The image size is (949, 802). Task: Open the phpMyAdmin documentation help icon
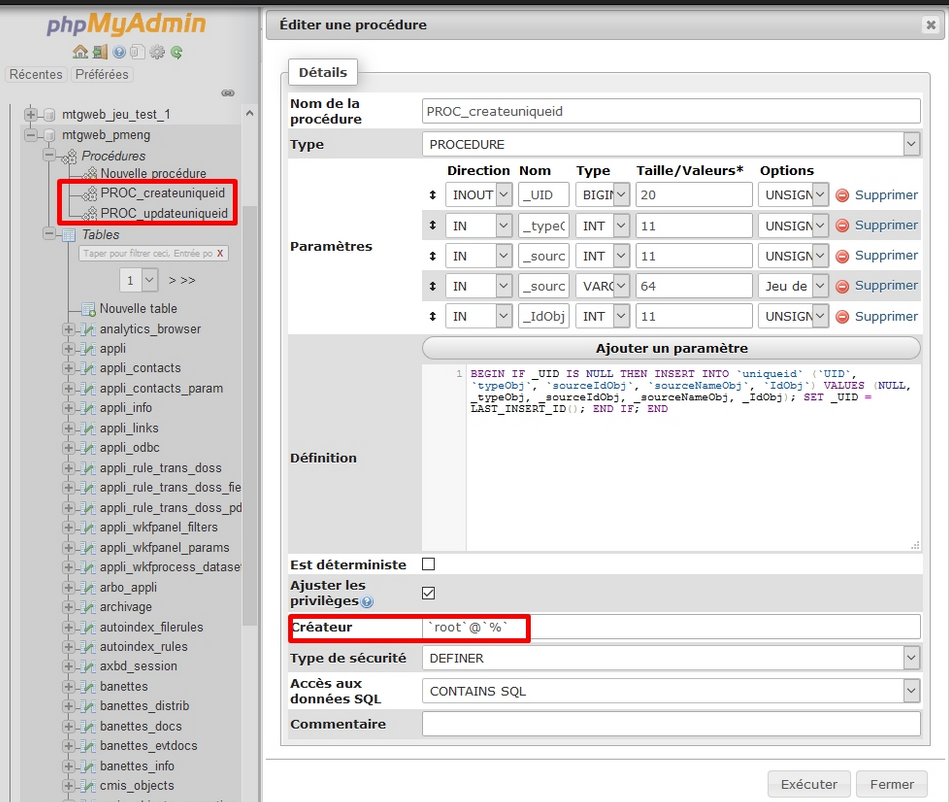click(x=119, y=52)
